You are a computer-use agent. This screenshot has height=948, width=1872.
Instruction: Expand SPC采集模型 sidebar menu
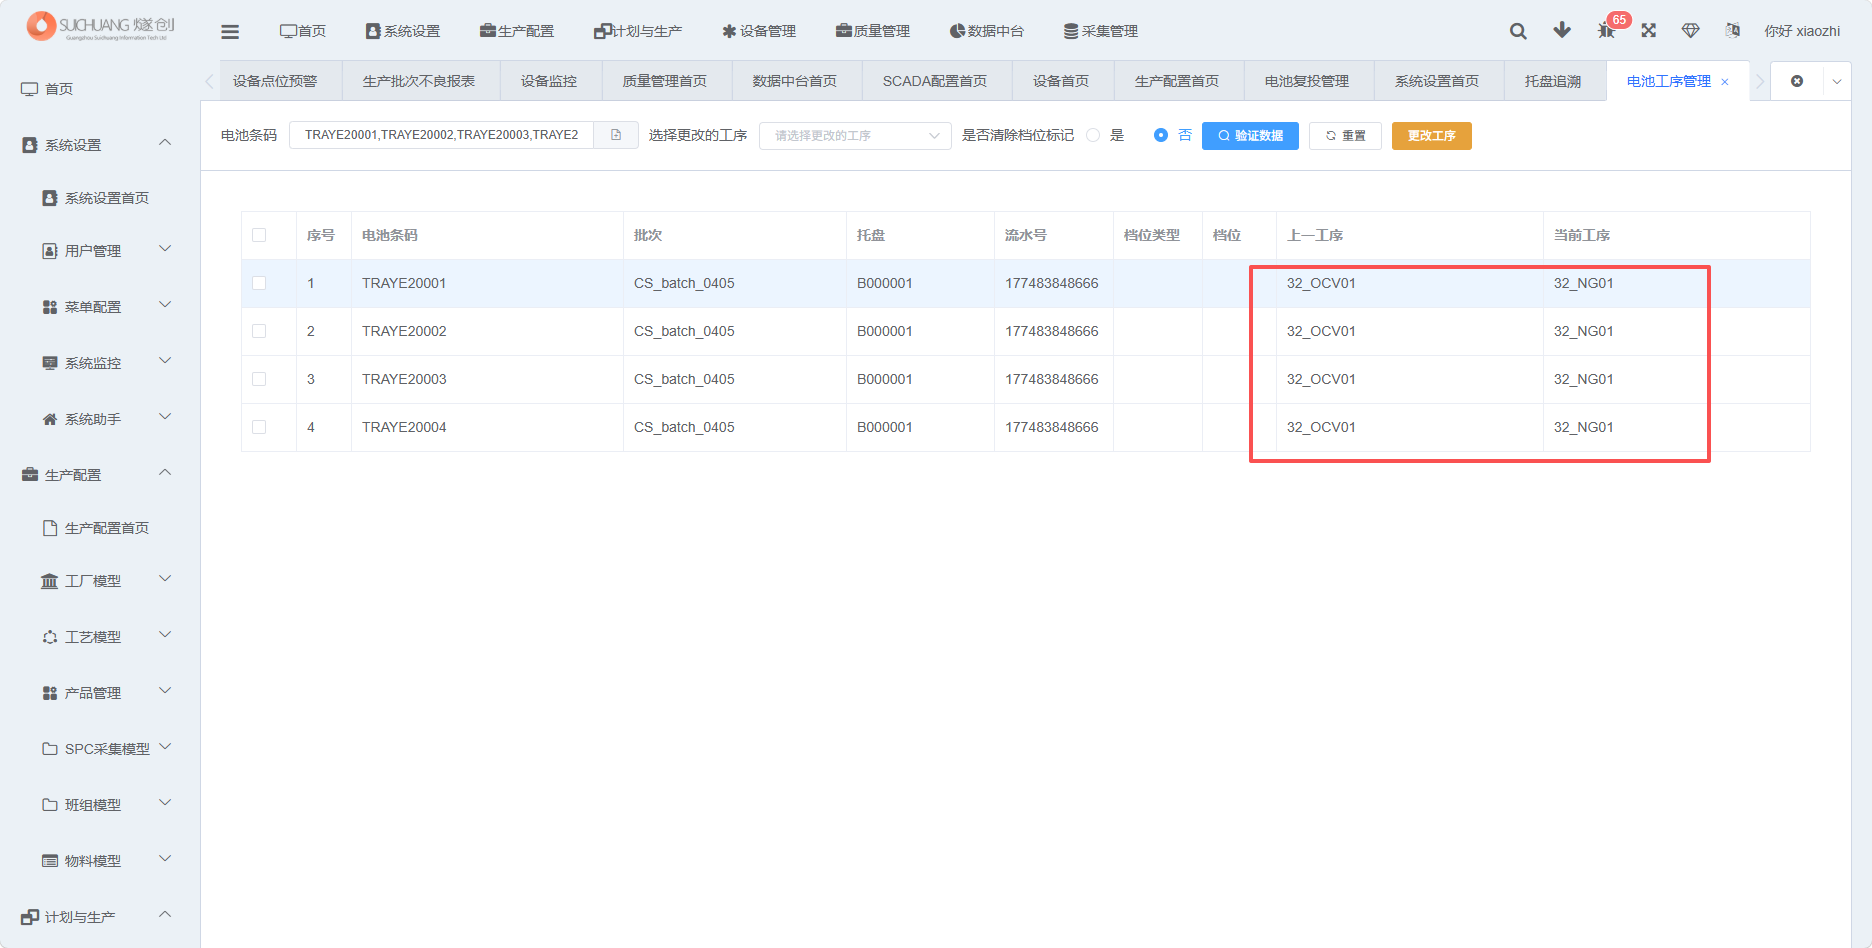pyautogui.click(x=165, y=747)
